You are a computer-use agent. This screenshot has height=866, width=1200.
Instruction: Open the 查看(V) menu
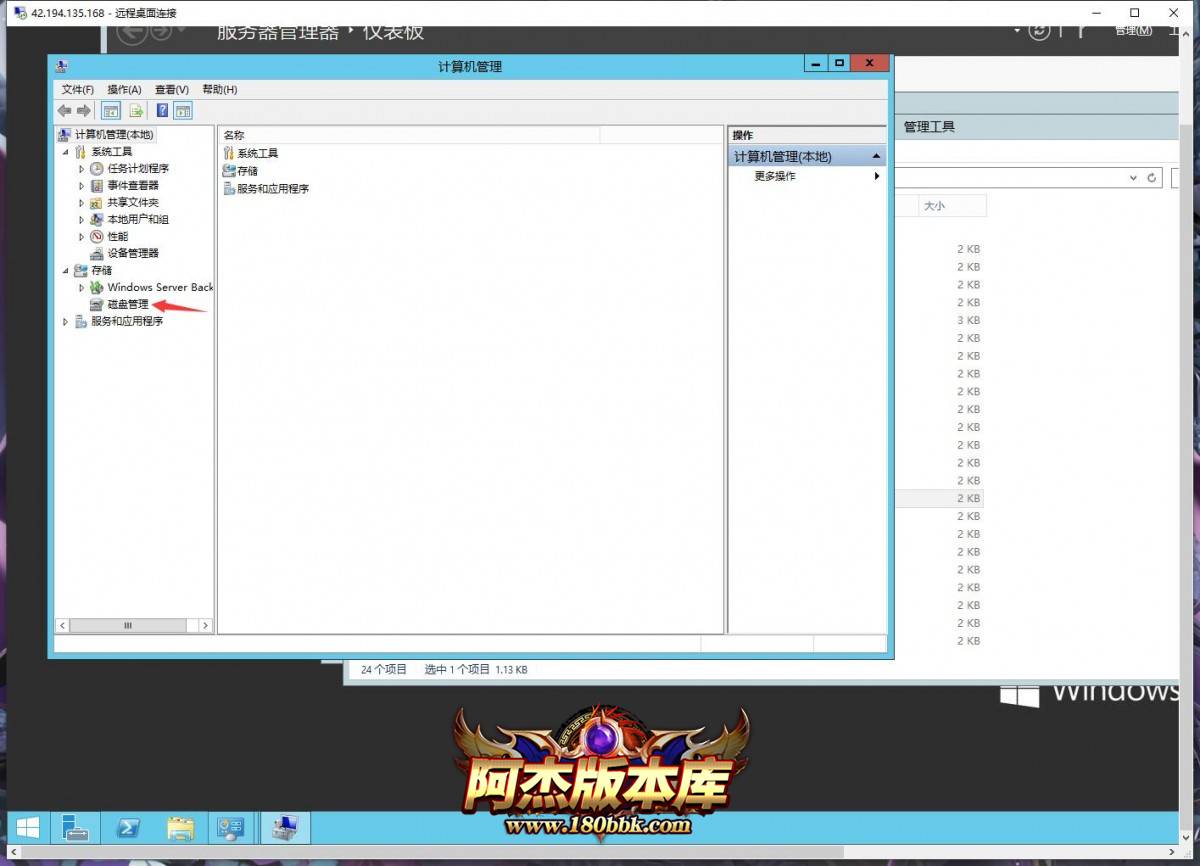pyautogui.click(x=172, y=89)
